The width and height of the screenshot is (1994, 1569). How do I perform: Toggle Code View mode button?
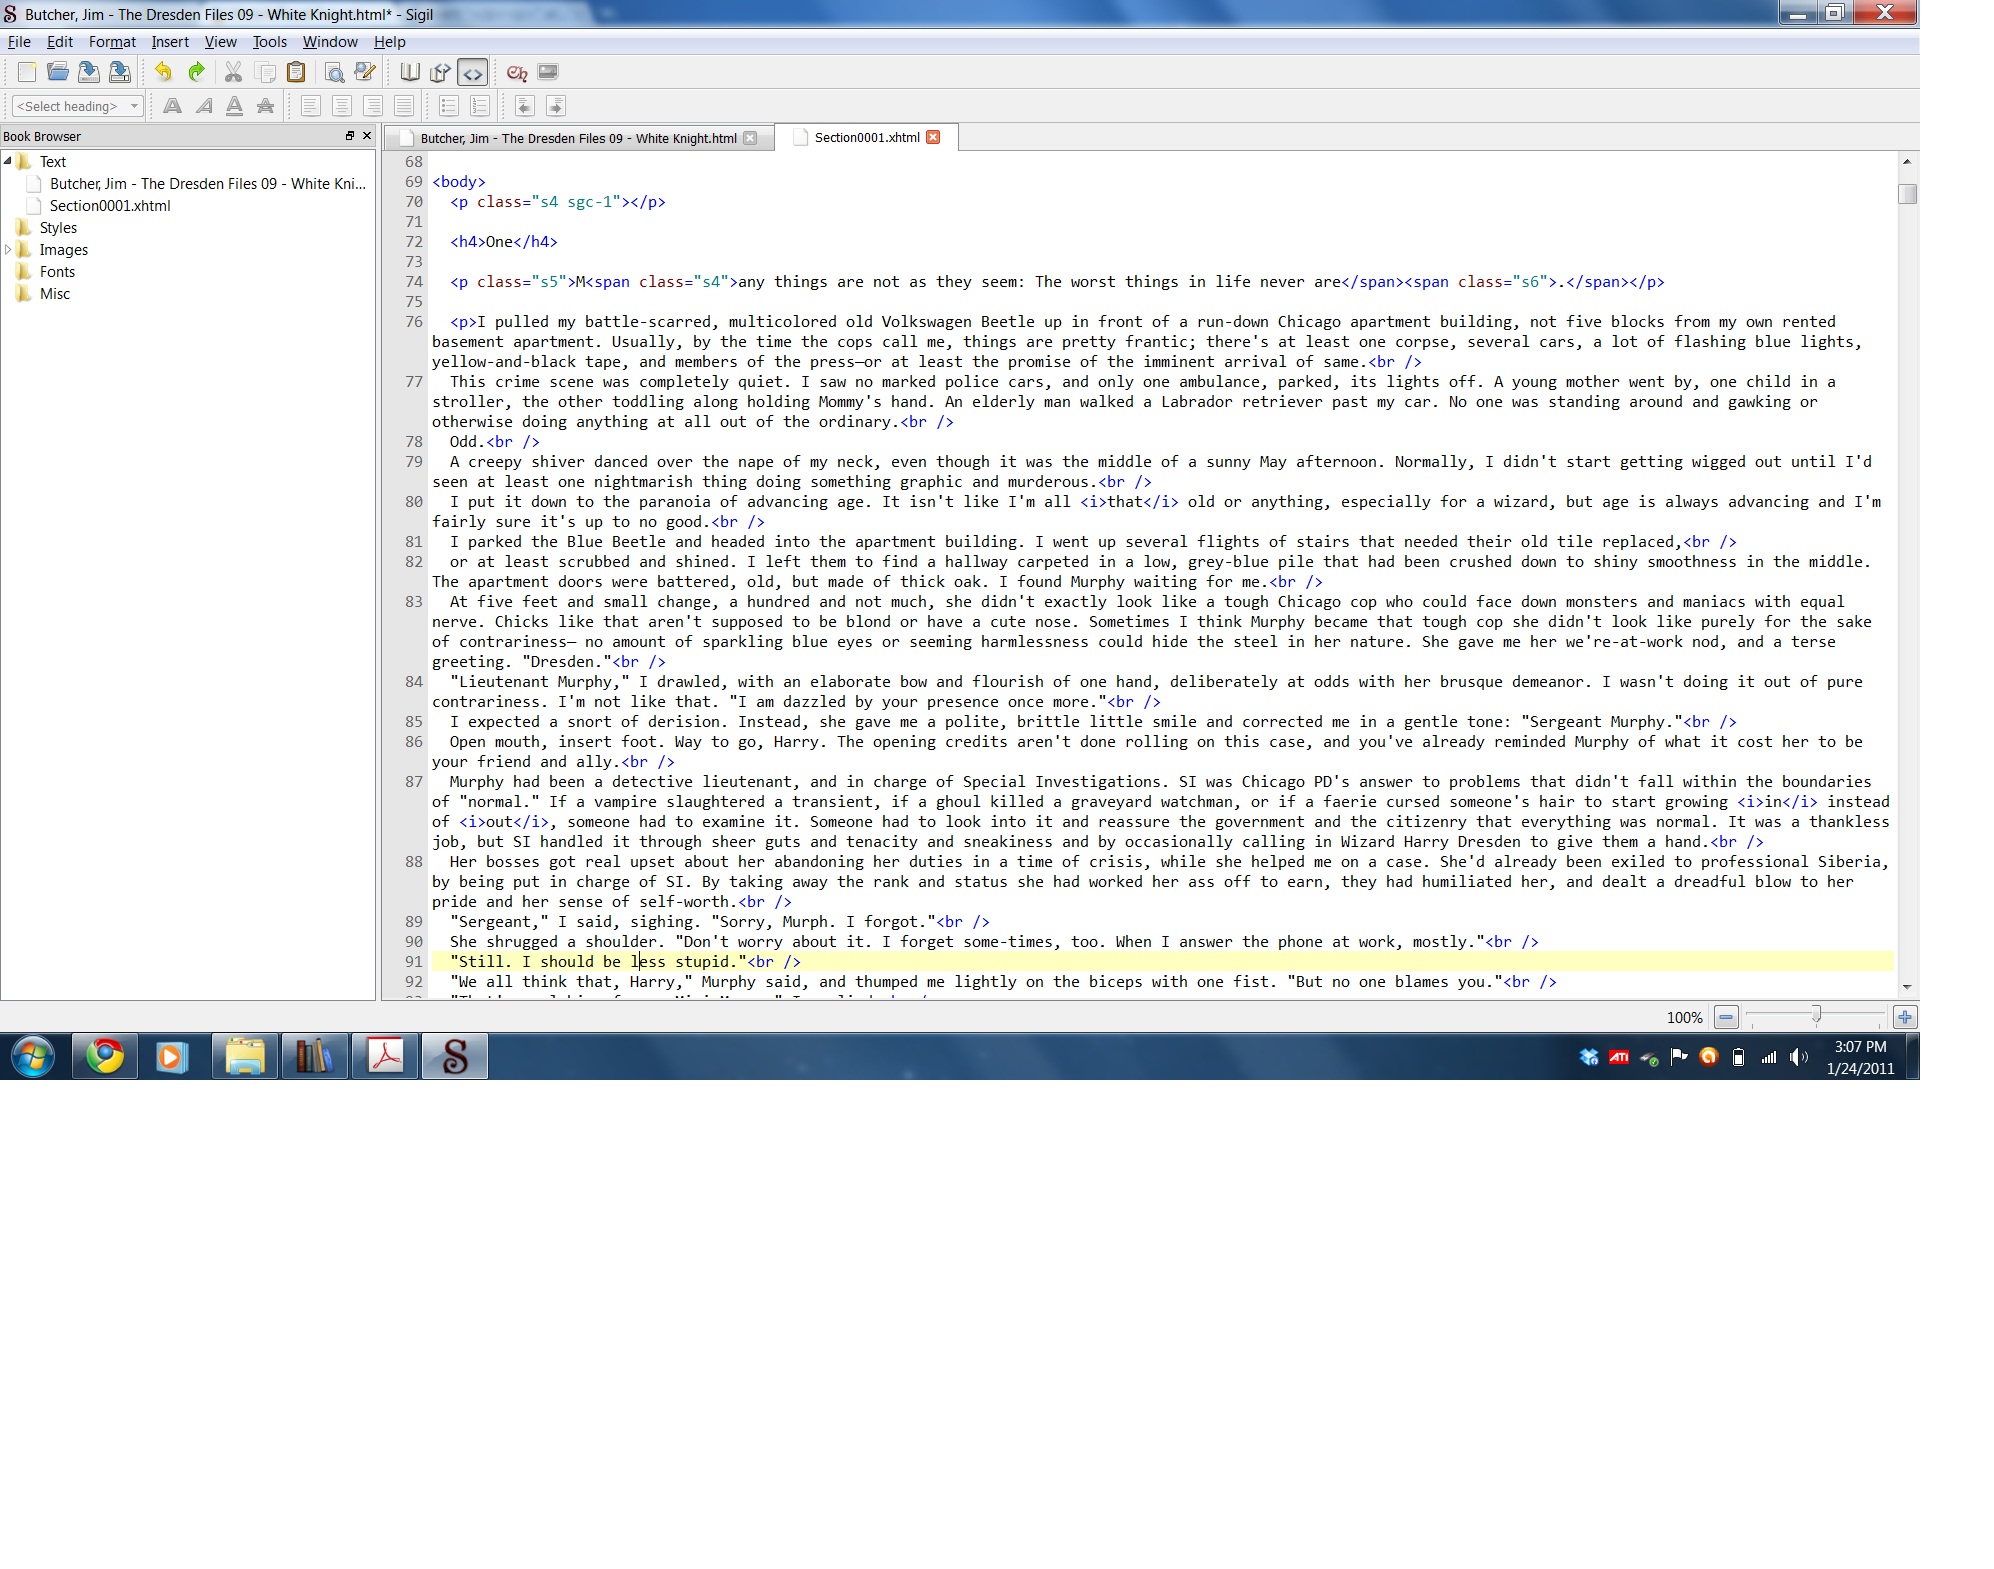pos(472,72)
